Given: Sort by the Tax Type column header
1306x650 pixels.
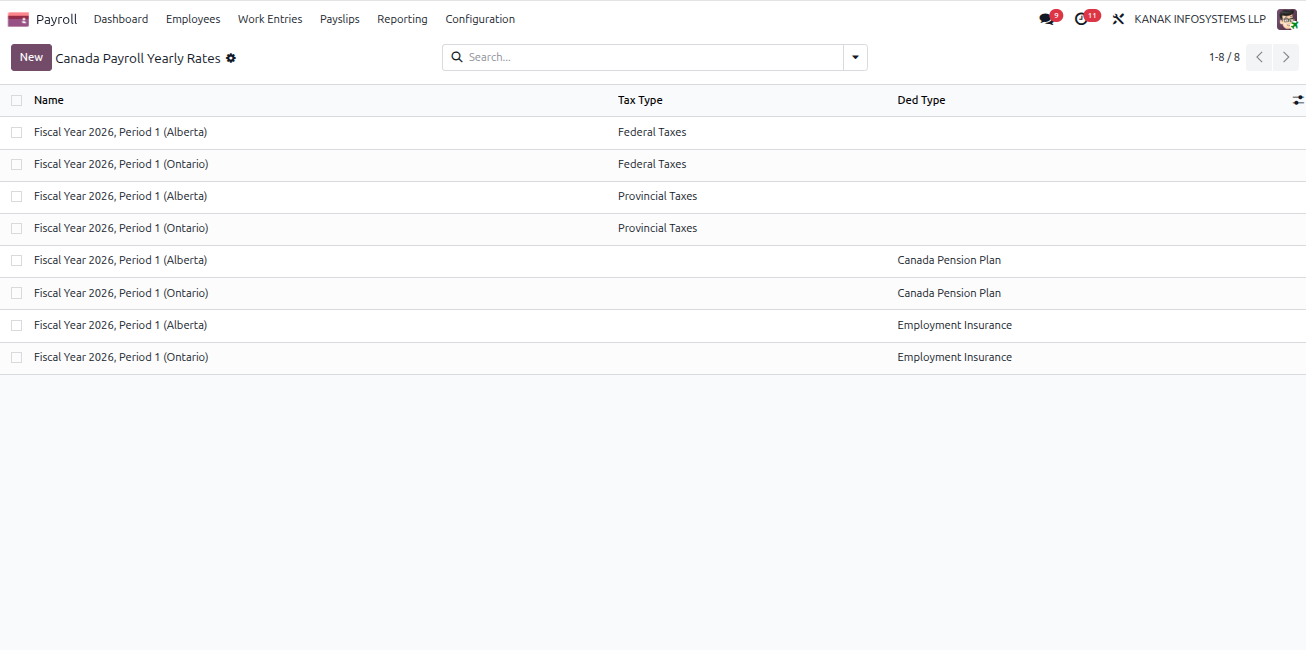Looking at the screenshot, I should (640, 100).
